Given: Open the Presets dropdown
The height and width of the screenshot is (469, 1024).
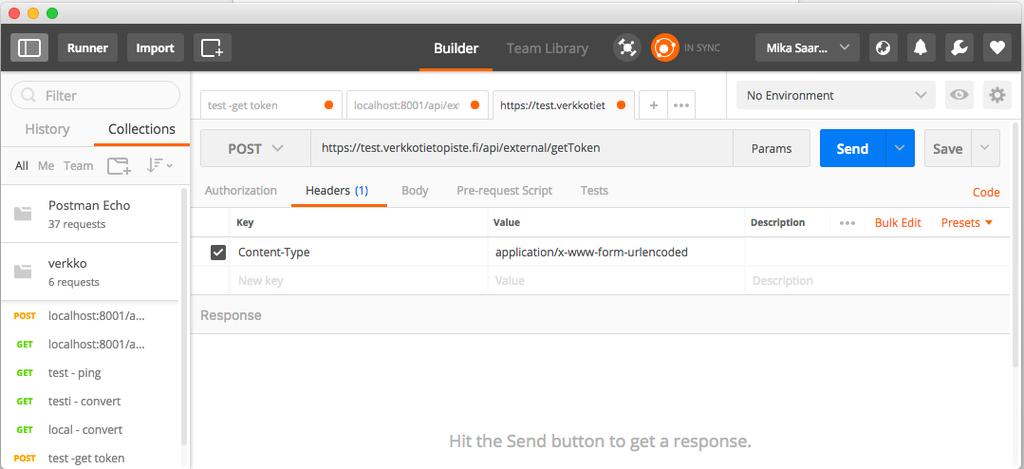Looking at the screenshot, I should 967,223.
